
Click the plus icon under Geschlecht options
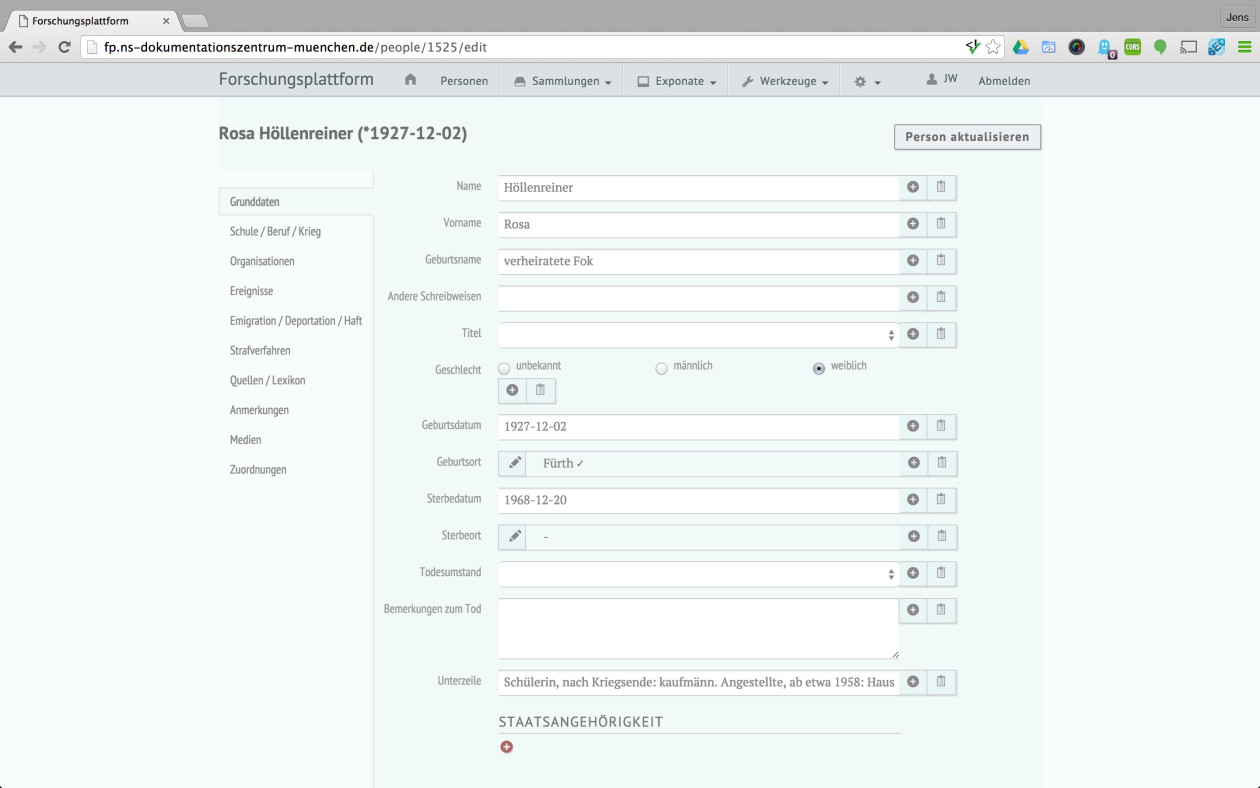tap(512, 390)
